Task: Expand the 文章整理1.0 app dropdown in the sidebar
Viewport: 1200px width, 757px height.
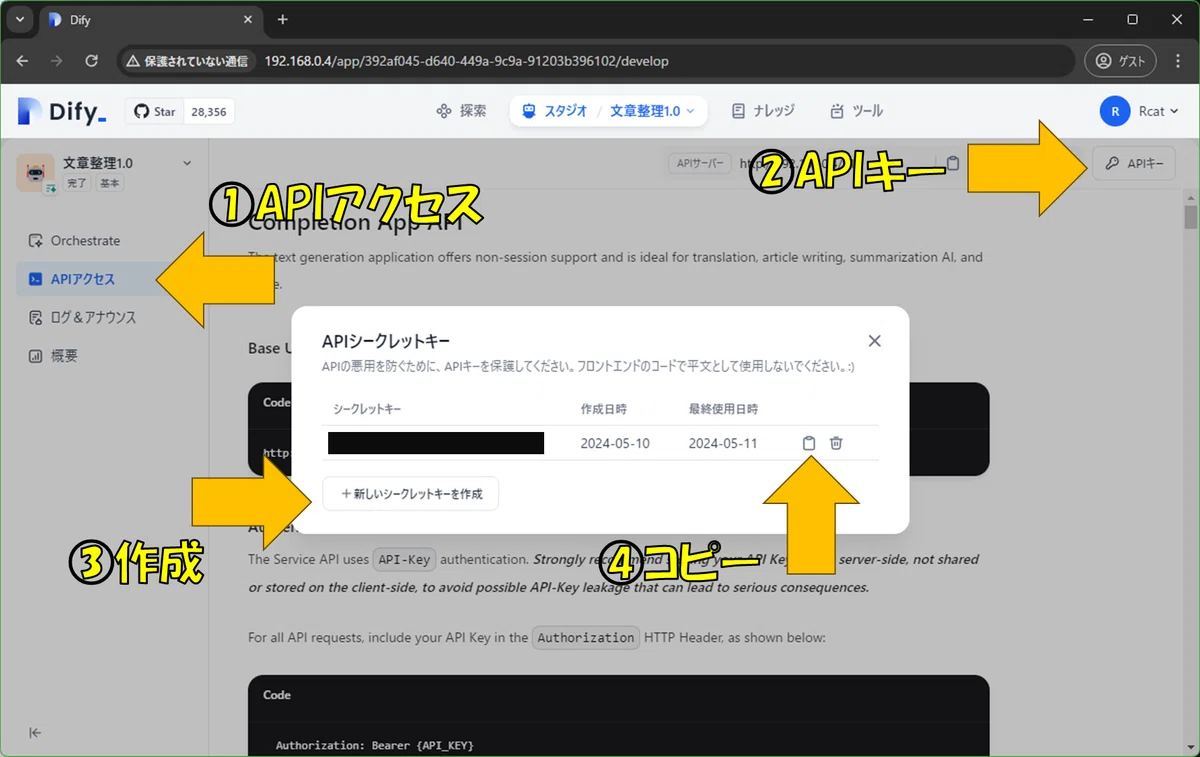Action: click(x=186, y=163)
